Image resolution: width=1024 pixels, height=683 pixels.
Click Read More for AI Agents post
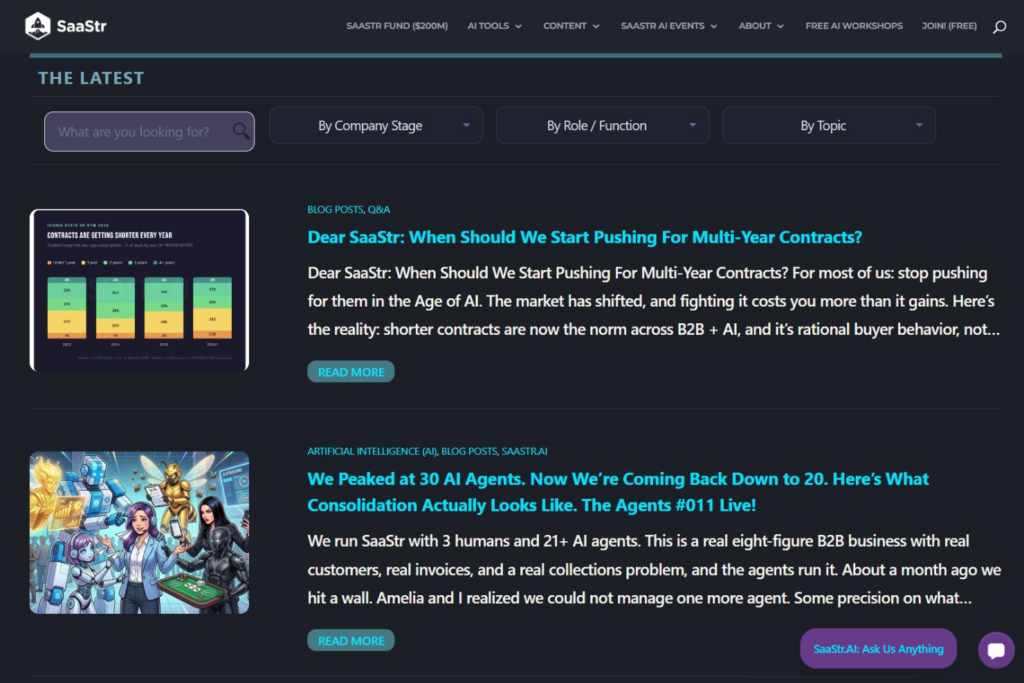pos(351,641)
